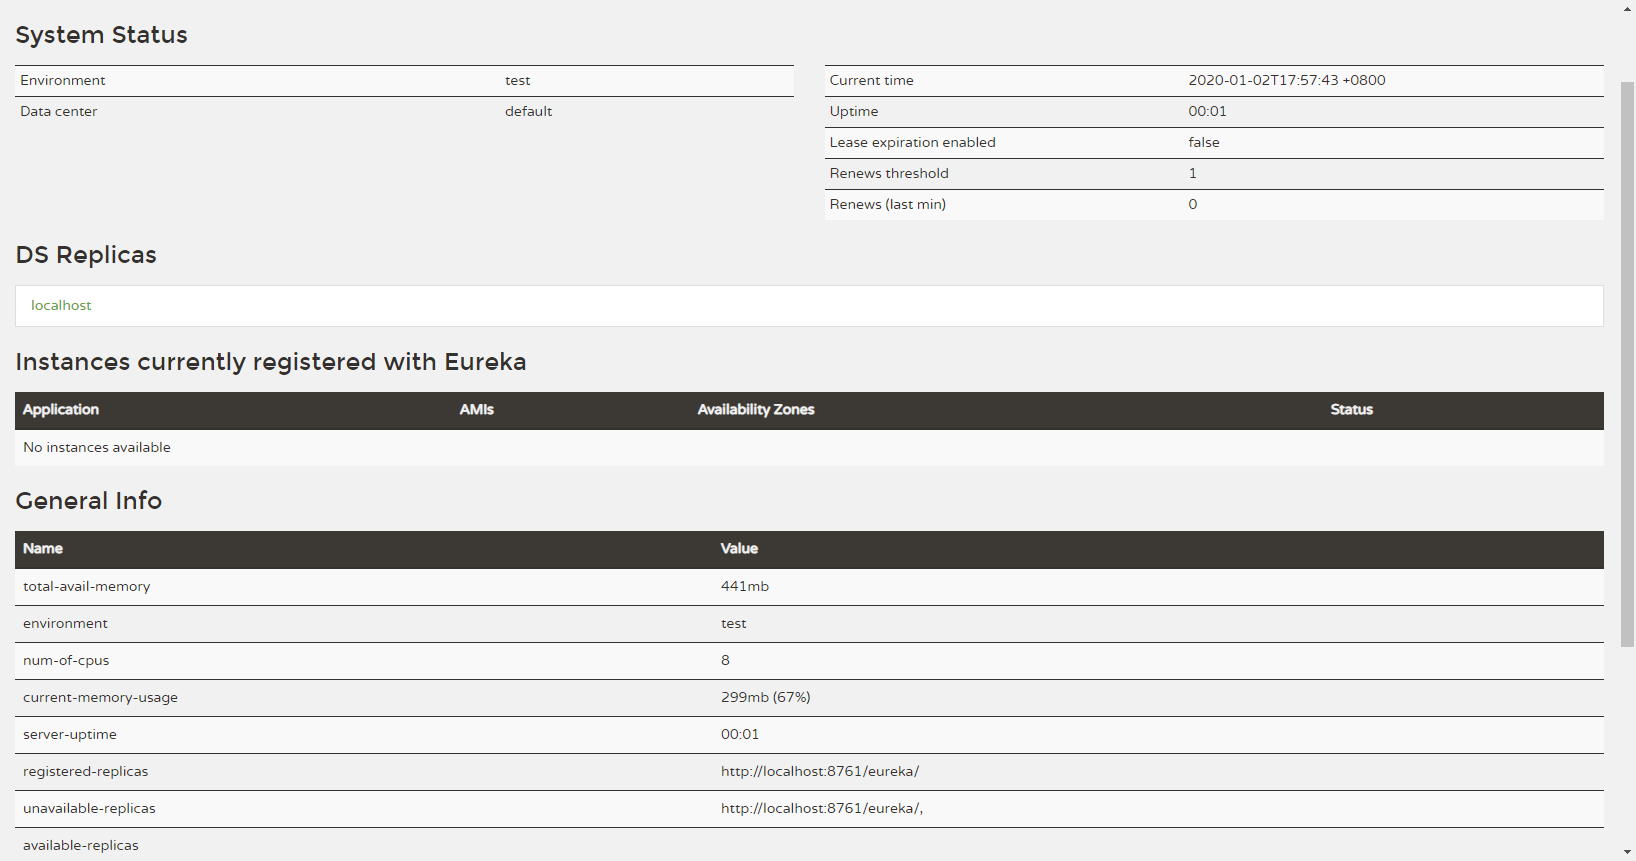Click the 'total-avail-memory' row name
Image resolution: width=1636 pixels, height=861 pixels.
click(87, 586)
